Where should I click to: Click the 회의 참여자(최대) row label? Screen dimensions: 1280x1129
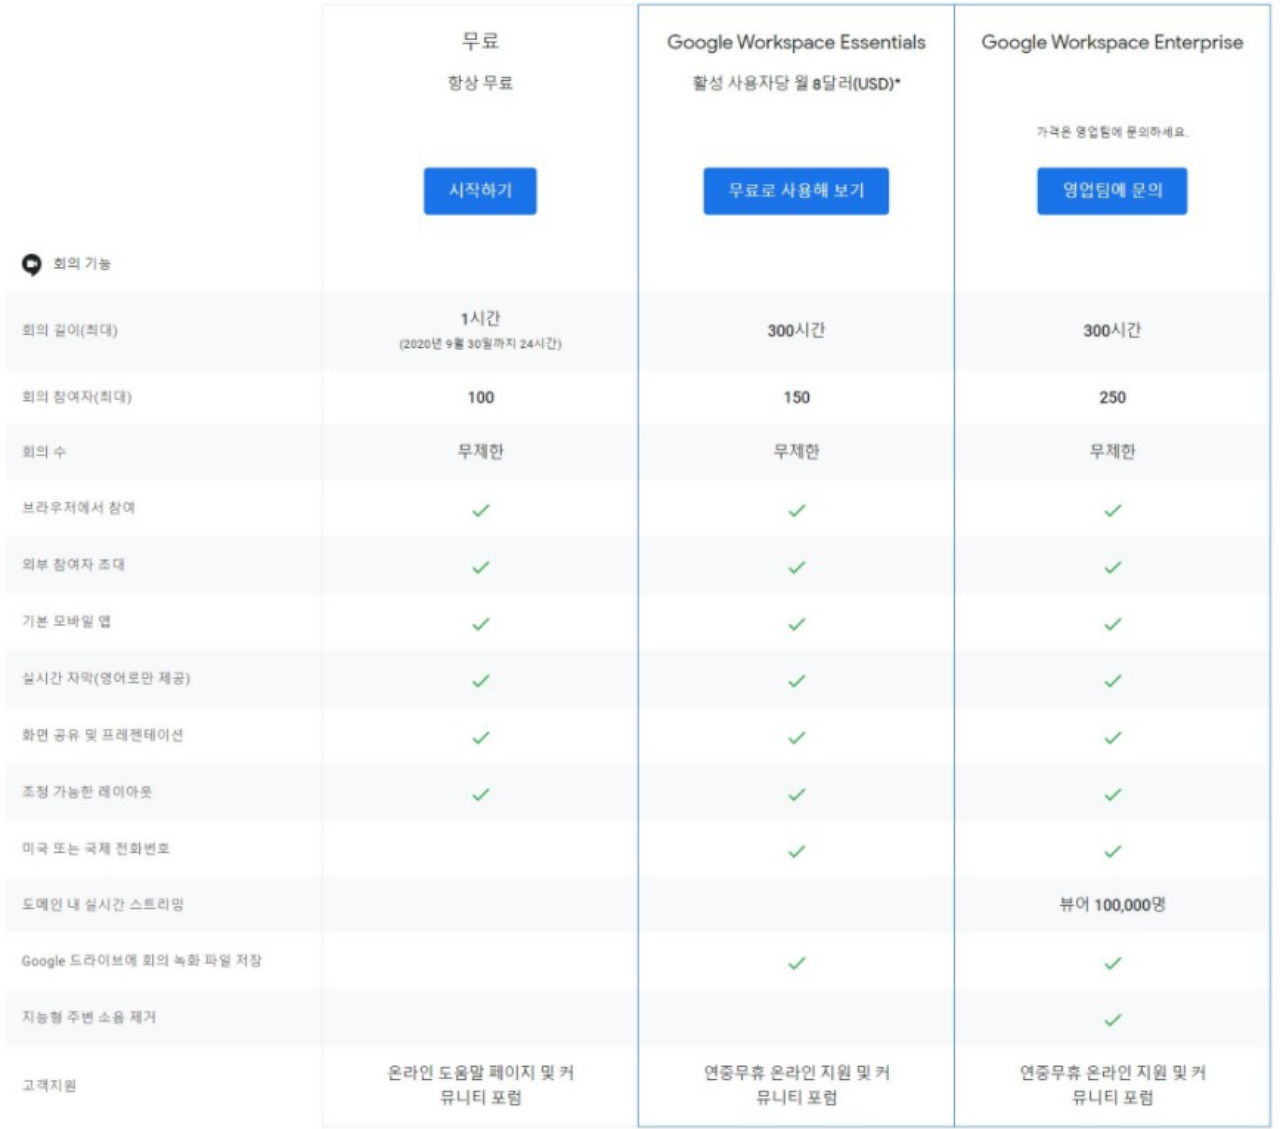[x=77, y=397]
